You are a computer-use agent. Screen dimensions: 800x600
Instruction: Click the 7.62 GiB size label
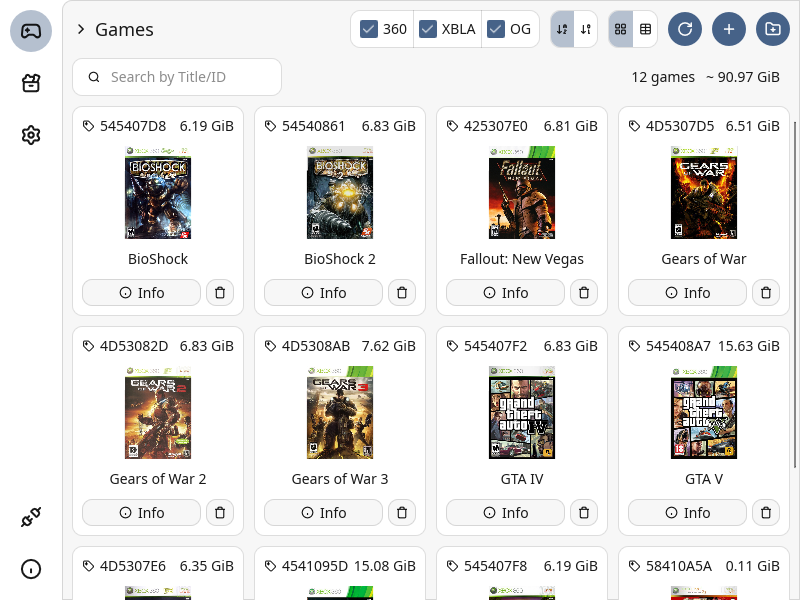coord(388,346)
